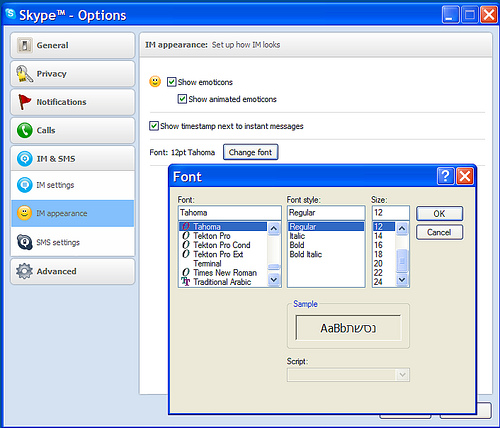500x428 pixels.
Task: Select Times New Roman font
Action: click(x=223, y=273)
